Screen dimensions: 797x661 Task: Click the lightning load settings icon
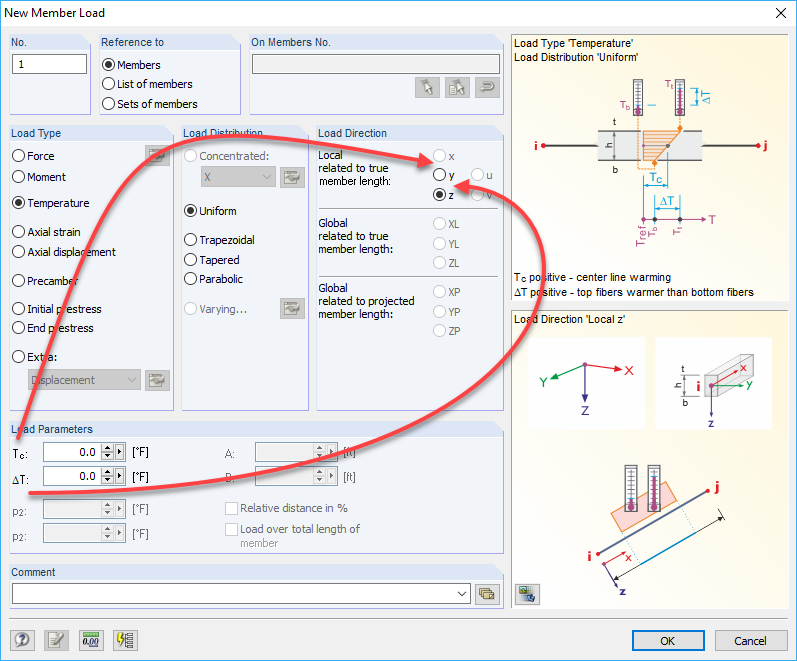pyautogui.click(x=125, y=640)
